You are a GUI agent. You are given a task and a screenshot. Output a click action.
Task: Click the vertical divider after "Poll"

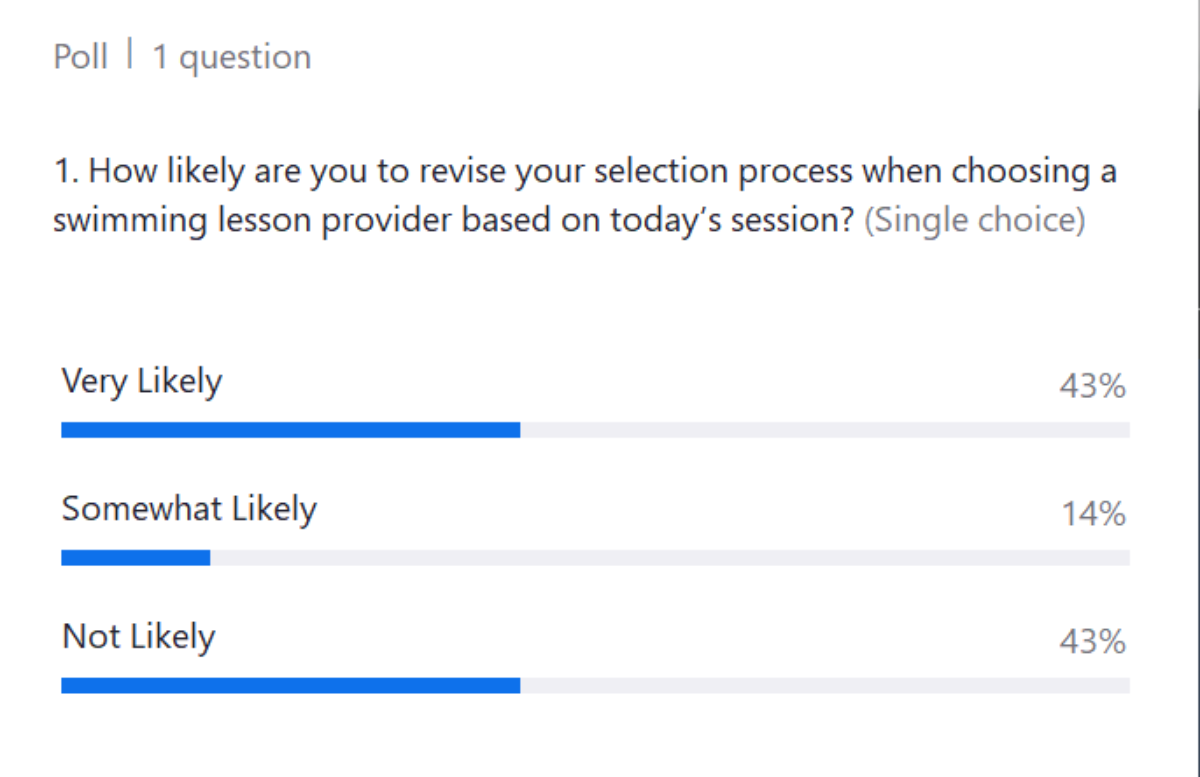coord(130,55)
